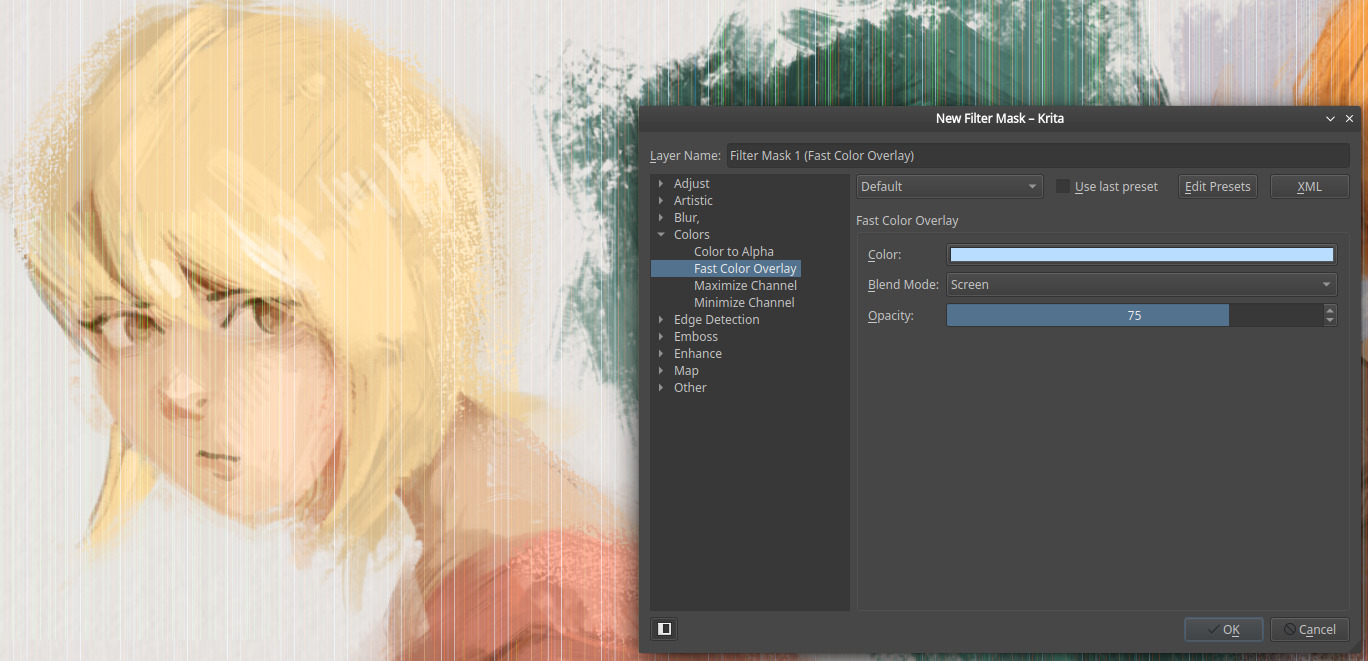
Task: Select the Color to Alpha filter
Action: 734,252
